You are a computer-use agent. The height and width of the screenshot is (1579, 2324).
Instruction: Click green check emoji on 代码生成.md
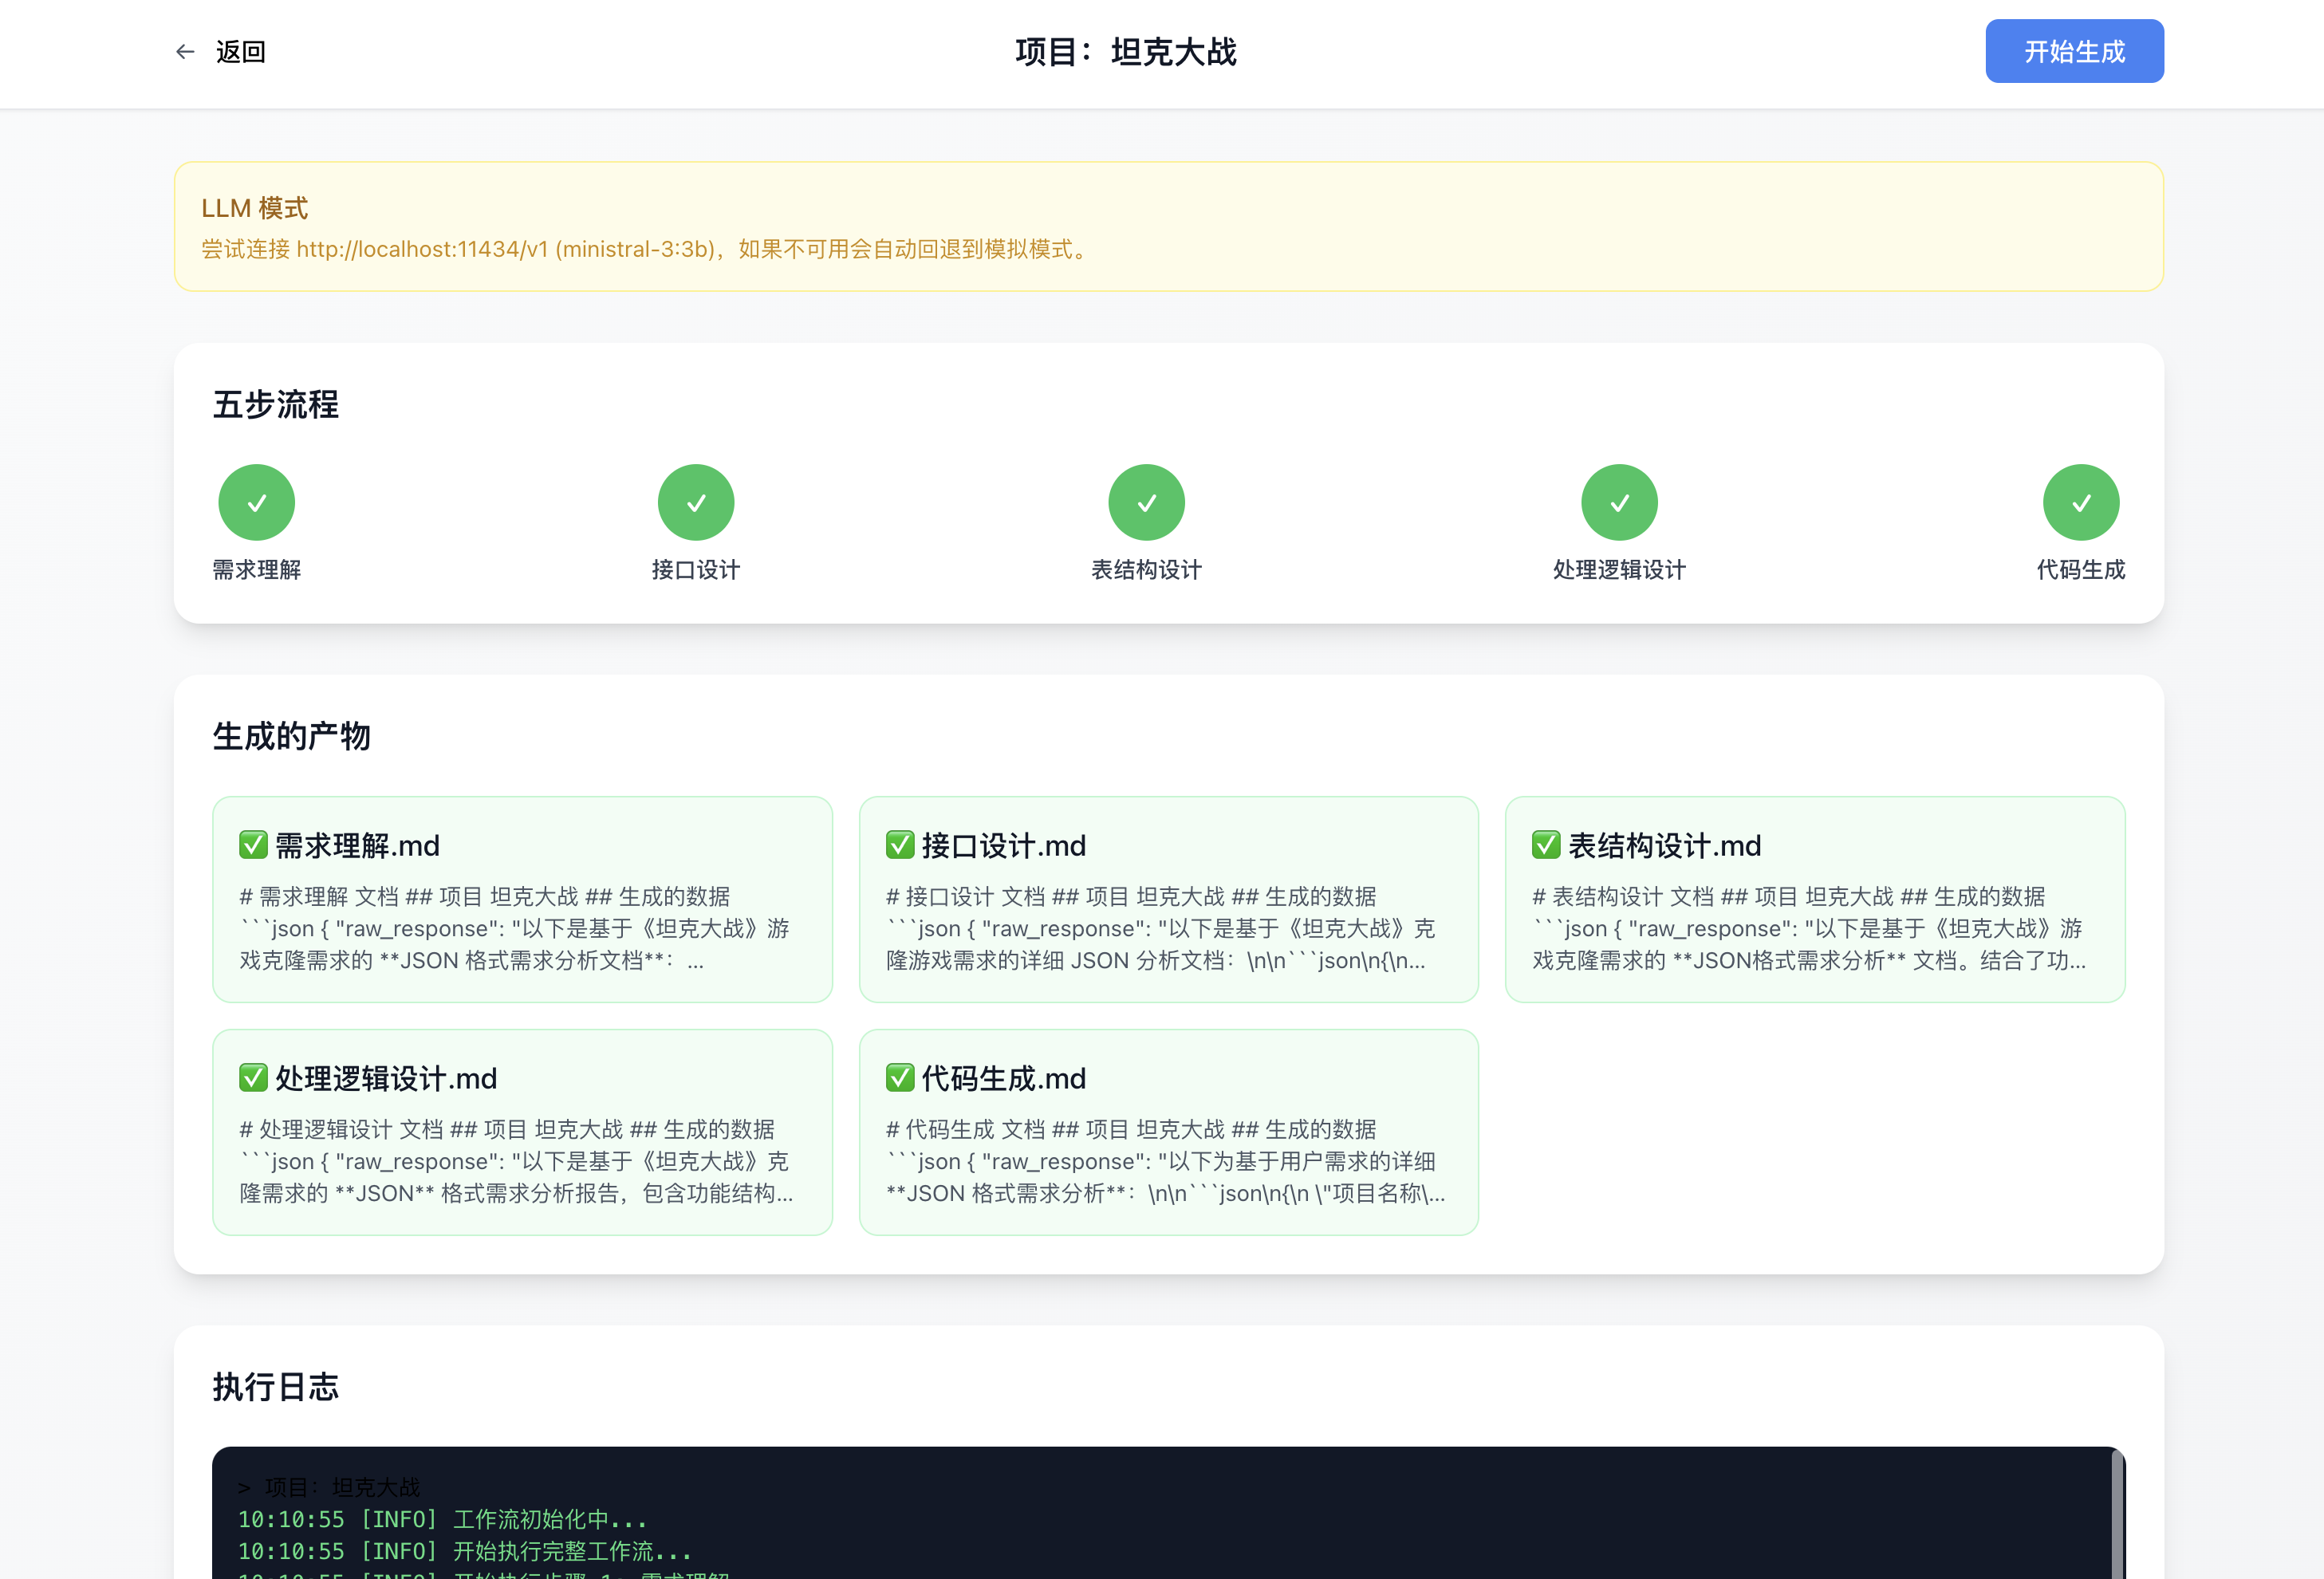tap(900, 1078)
